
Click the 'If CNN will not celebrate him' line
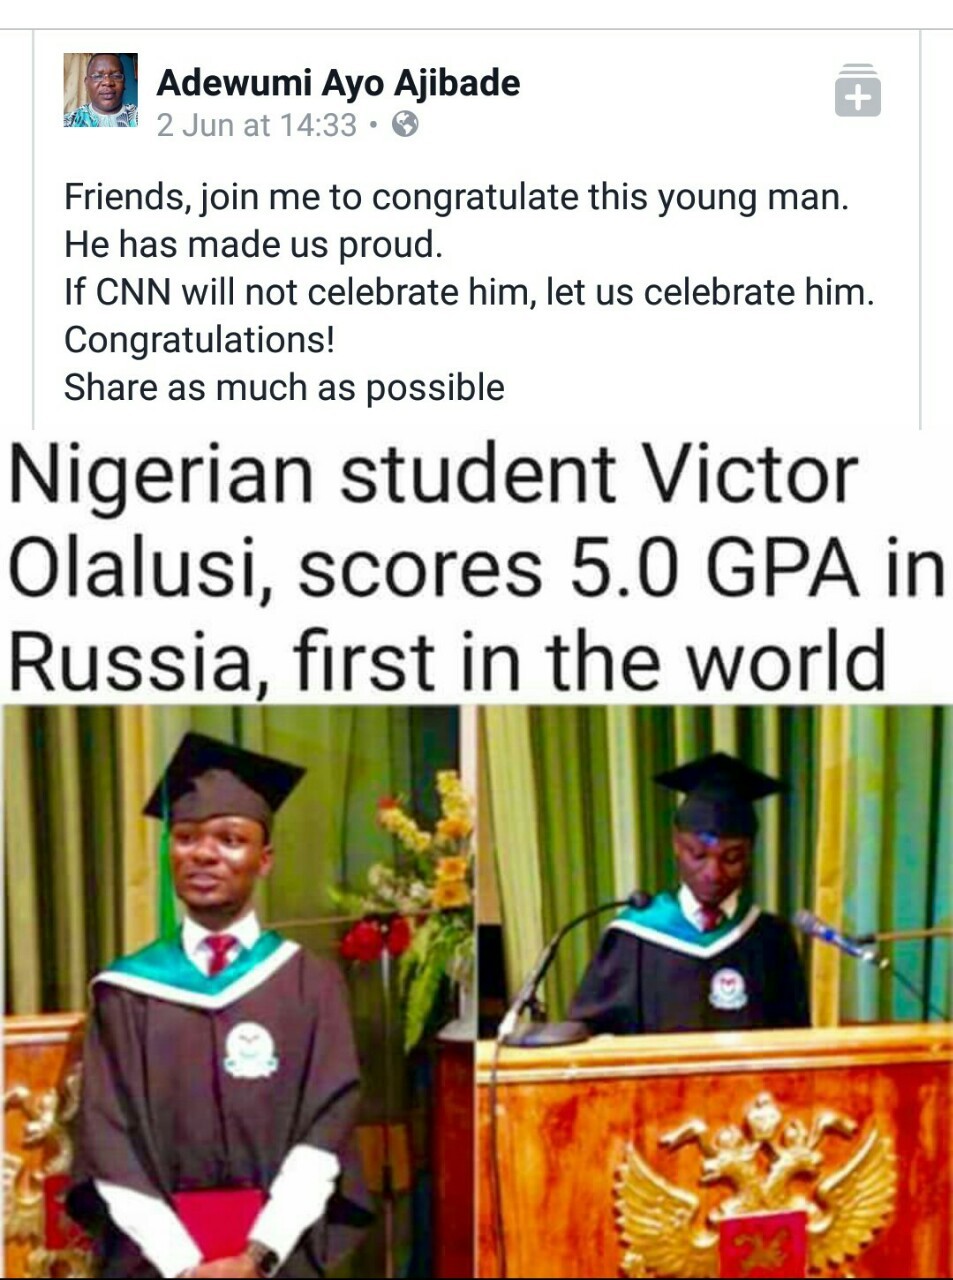click(x=469, y=292)
